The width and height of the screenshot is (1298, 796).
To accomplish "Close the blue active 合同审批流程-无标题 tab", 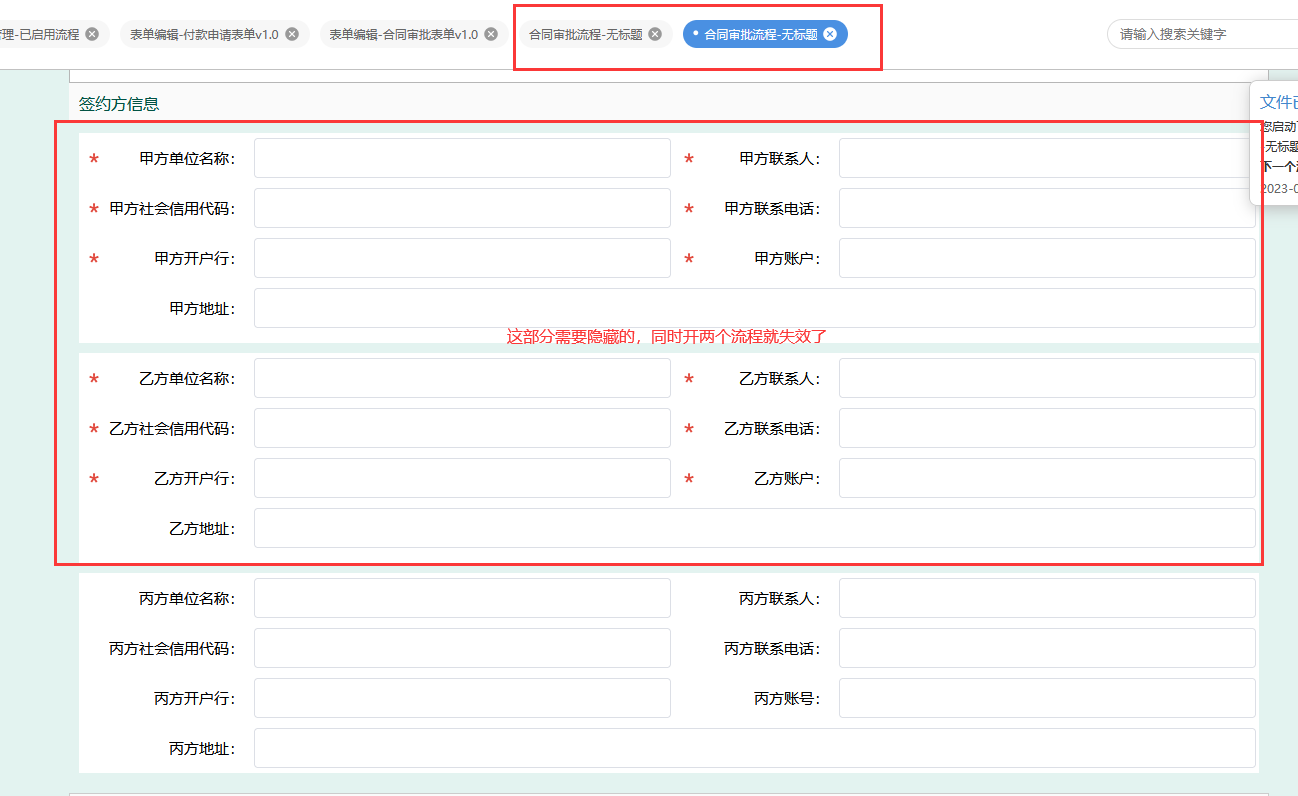I will tap(830, 34).
